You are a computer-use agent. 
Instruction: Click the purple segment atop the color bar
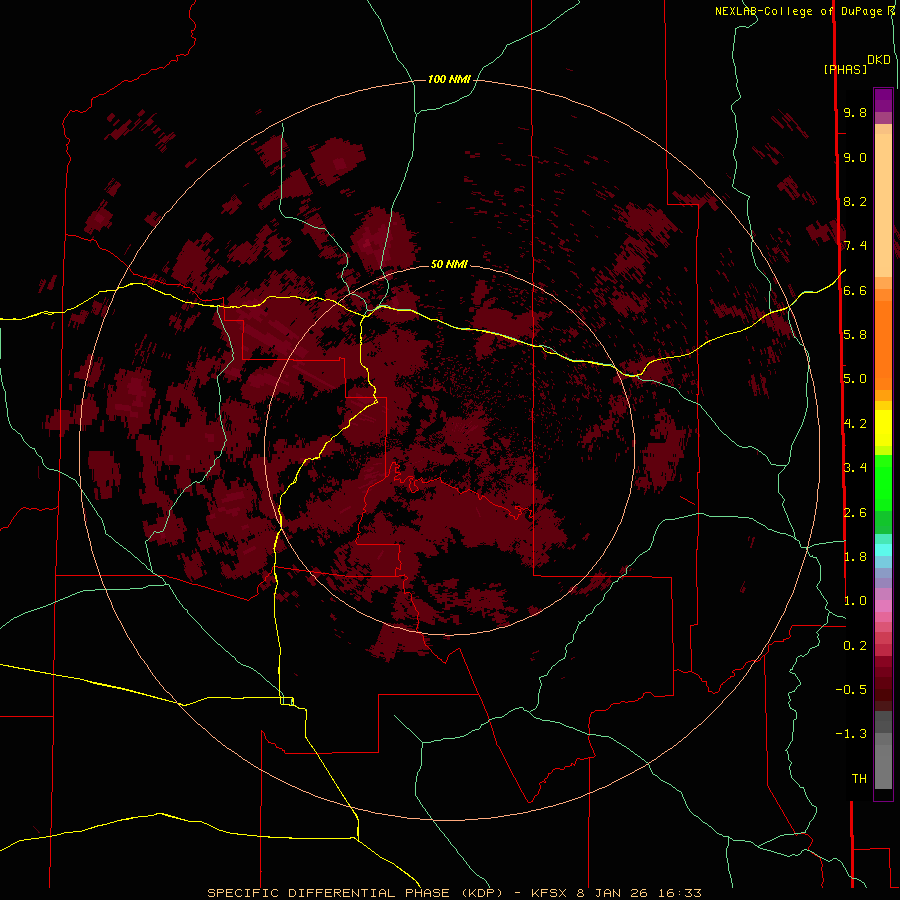pyautogui.click(x=883, y=100)
